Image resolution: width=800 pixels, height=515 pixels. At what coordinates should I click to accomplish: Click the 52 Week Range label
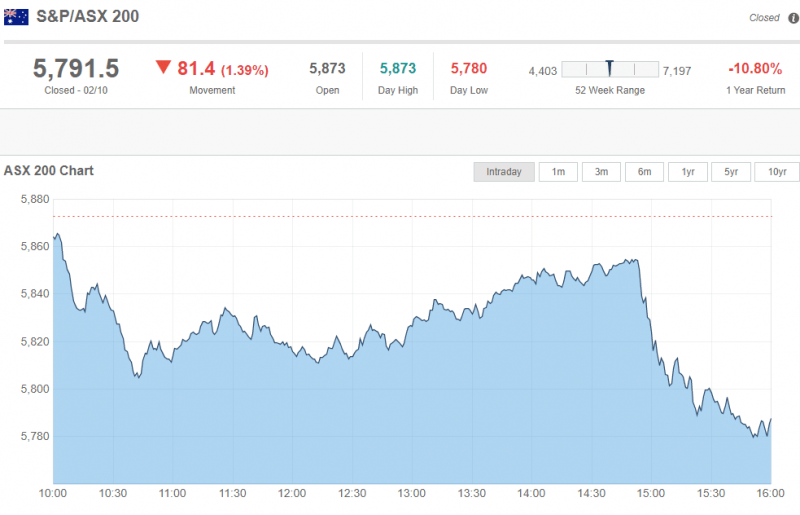point(610,90)
